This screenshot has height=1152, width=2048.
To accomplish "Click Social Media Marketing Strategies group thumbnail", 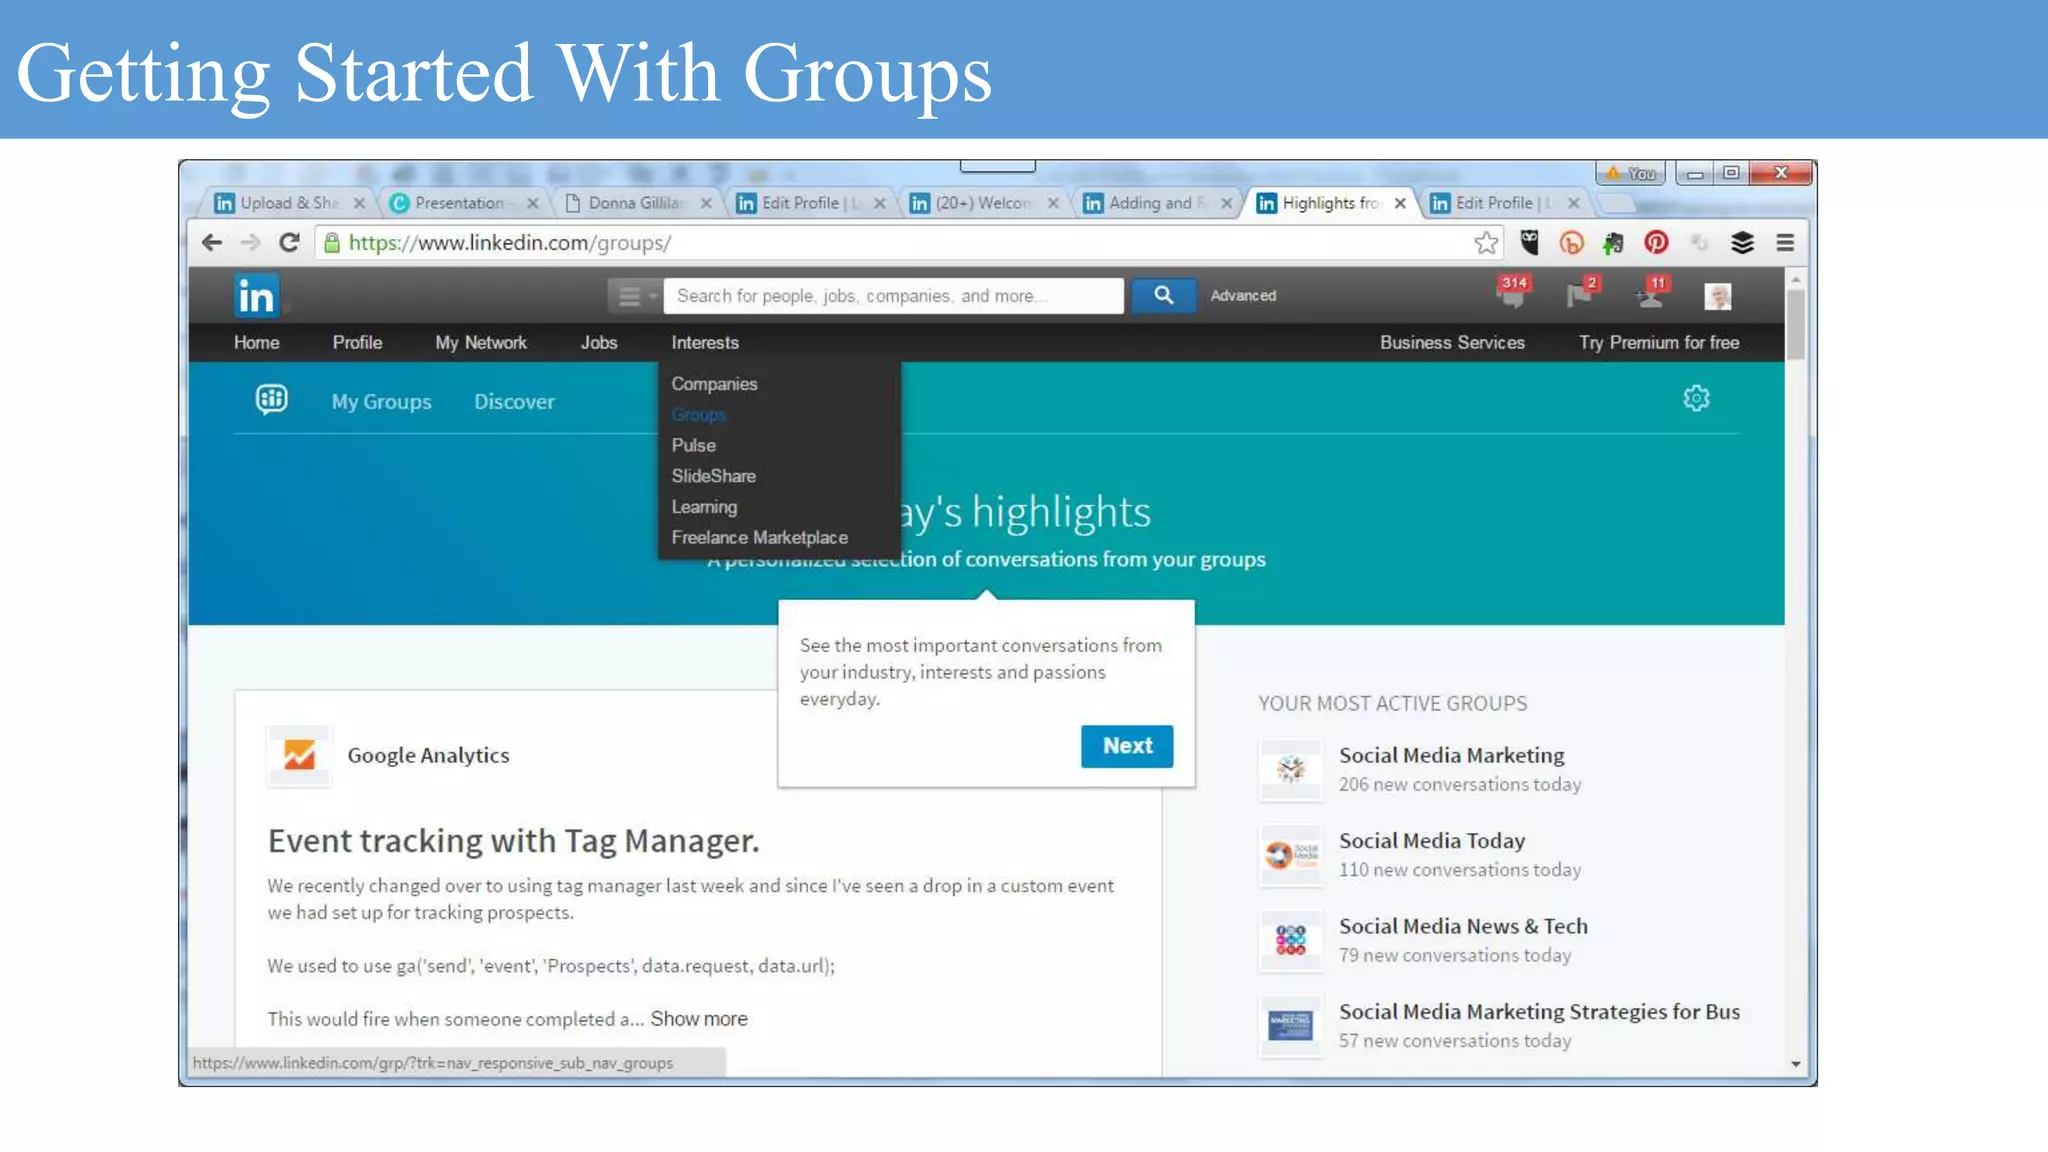I will [1291, 1025].
